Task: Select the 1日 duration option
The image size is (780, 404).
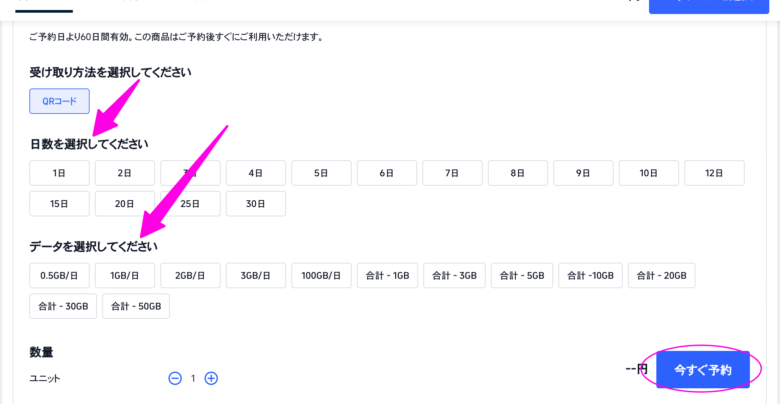Action: pos(59,173)
